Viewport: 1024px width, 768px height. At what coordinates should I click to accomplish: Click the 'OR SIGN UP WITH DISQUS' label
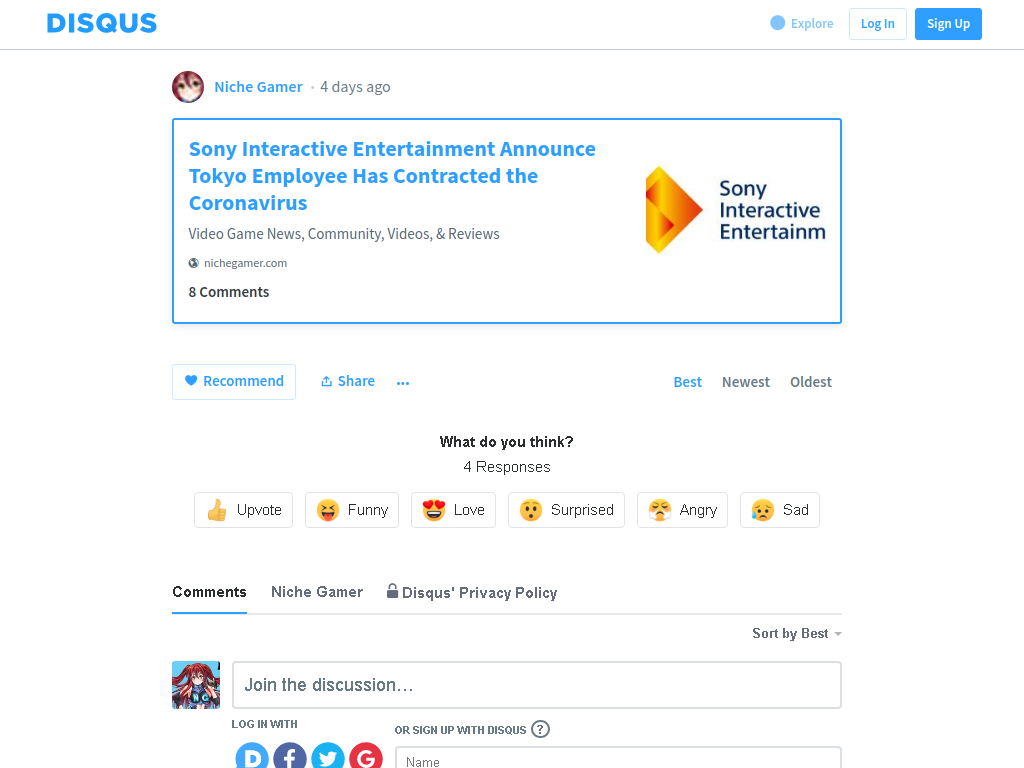[x=460, y=730]
